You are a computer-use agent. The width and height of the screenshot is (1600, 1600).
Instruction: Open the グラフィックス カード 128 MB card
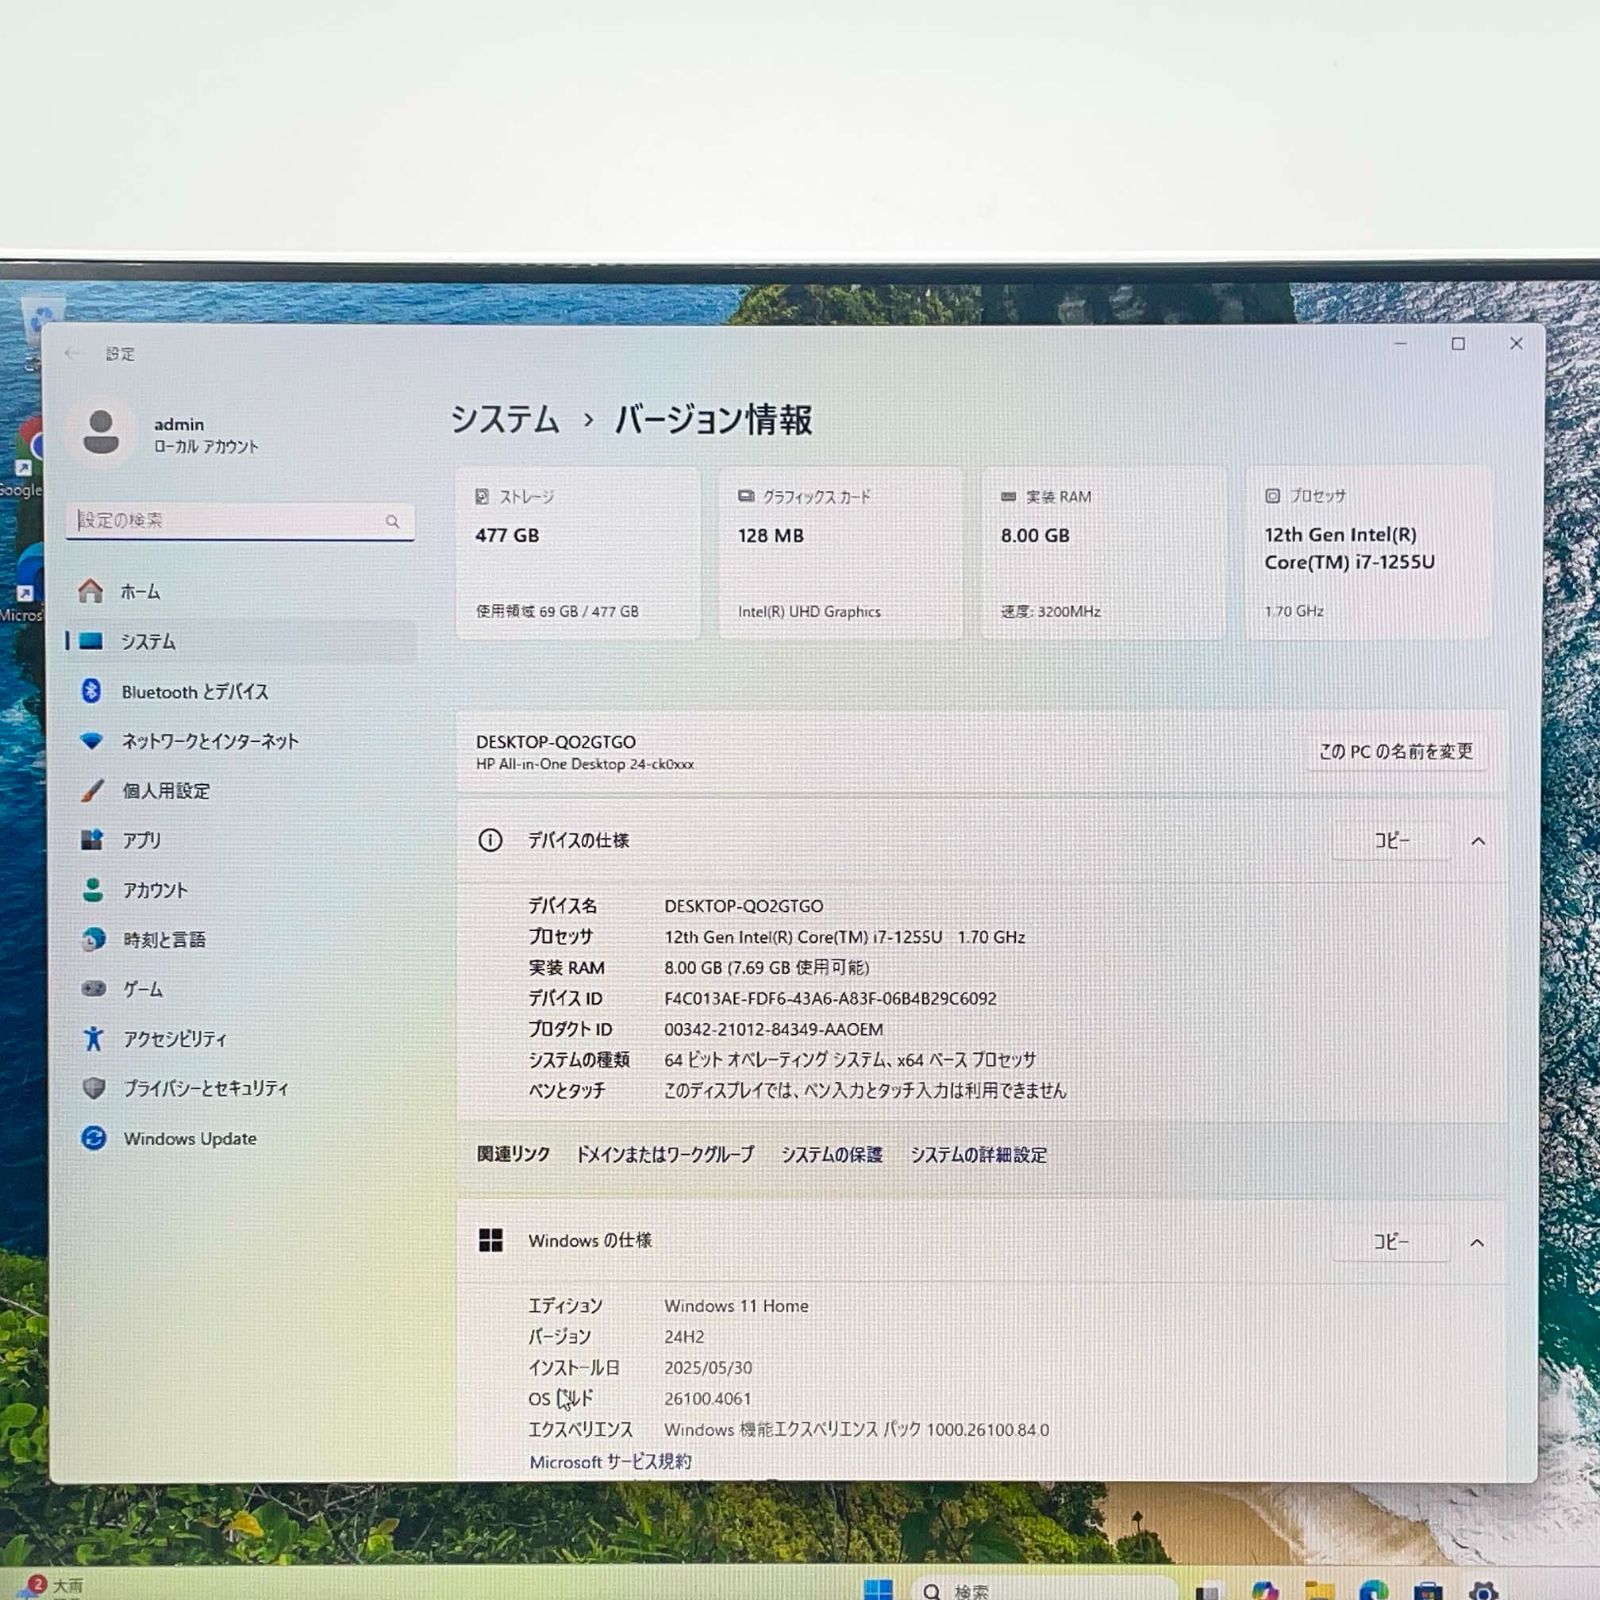pos(841,553)
